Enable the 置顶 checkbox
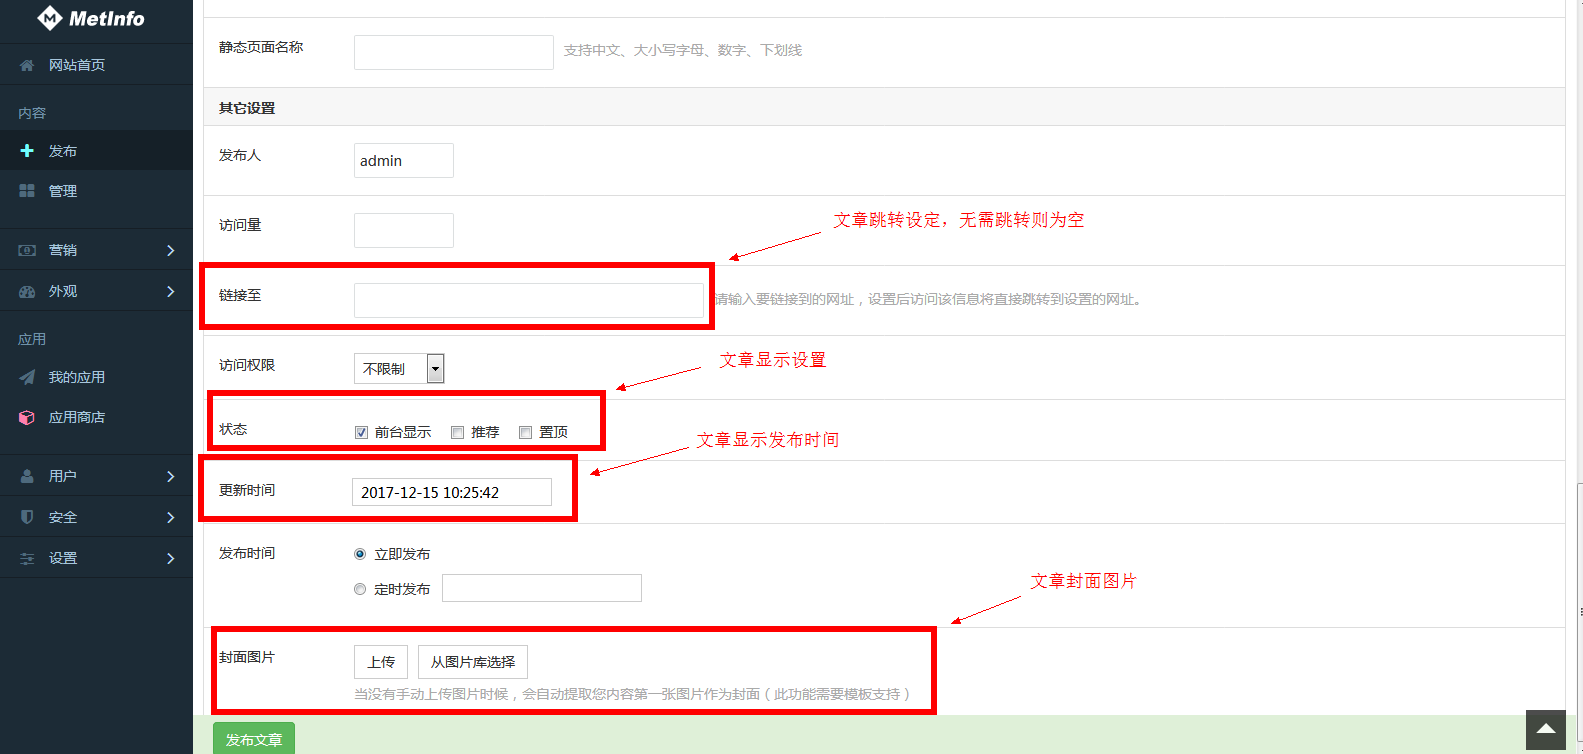Viewport: 1583px width, 754px height. 525,432
